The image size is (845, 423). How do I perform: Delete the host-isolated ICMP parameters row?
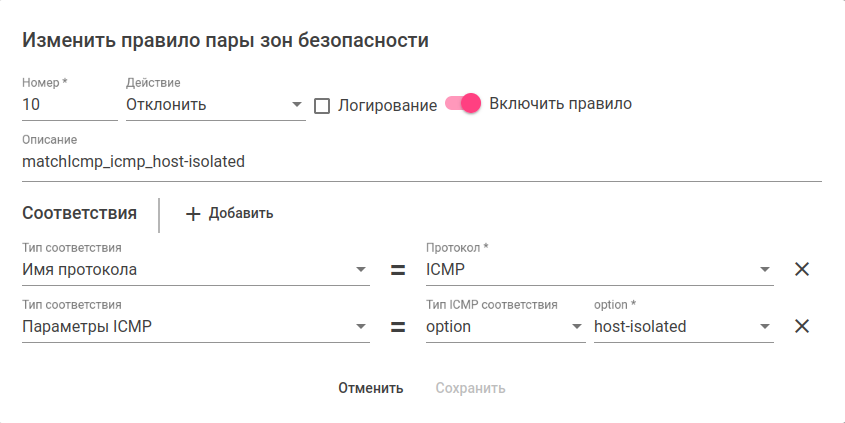(x=801, y=326)
